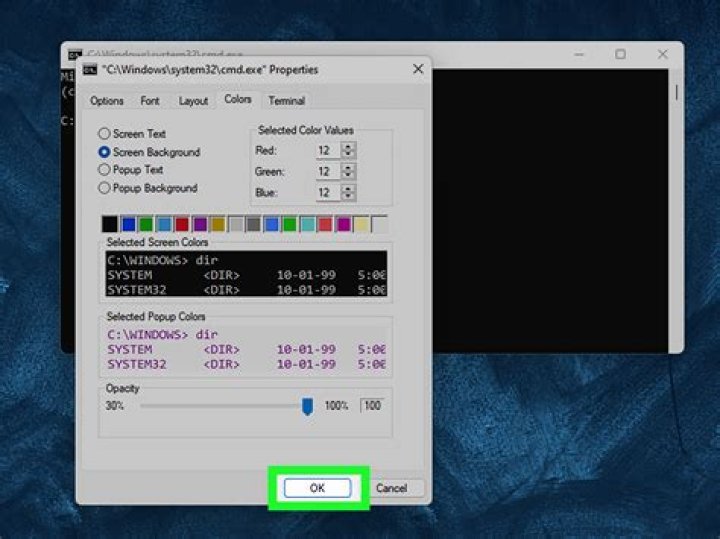Screen dimensions: 720x539
Task: Pick the dark blue color swatch
Action: coord(128,224)
